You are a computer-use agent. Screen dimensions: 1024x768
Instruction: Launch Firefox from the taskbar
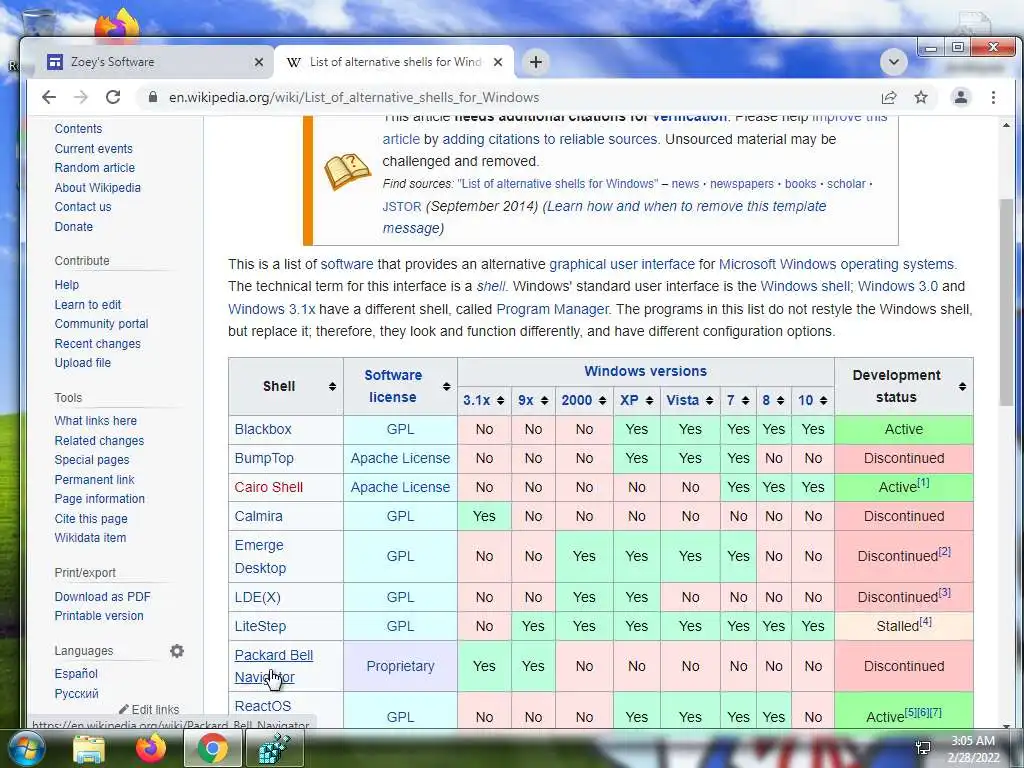point(151,748)
